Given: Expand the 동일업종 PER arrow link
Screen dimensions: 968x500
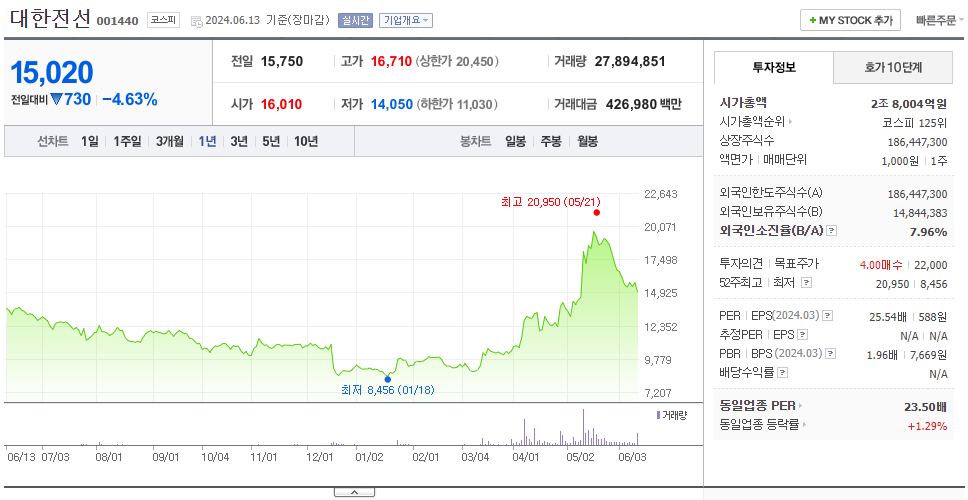Looking at the screenshot, I should [x=801, y=406].
